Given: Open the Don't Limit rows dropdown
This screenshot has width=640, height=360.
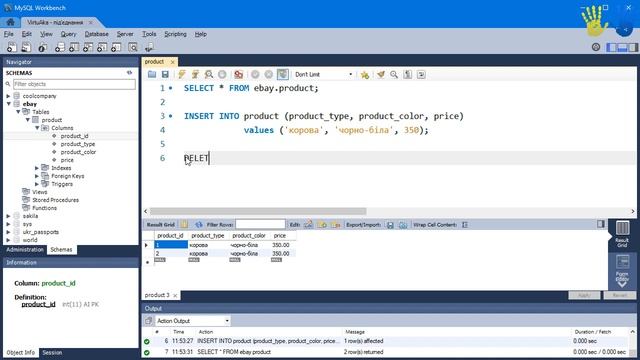Looking at the screenshot, I should [x=323, y=74].
